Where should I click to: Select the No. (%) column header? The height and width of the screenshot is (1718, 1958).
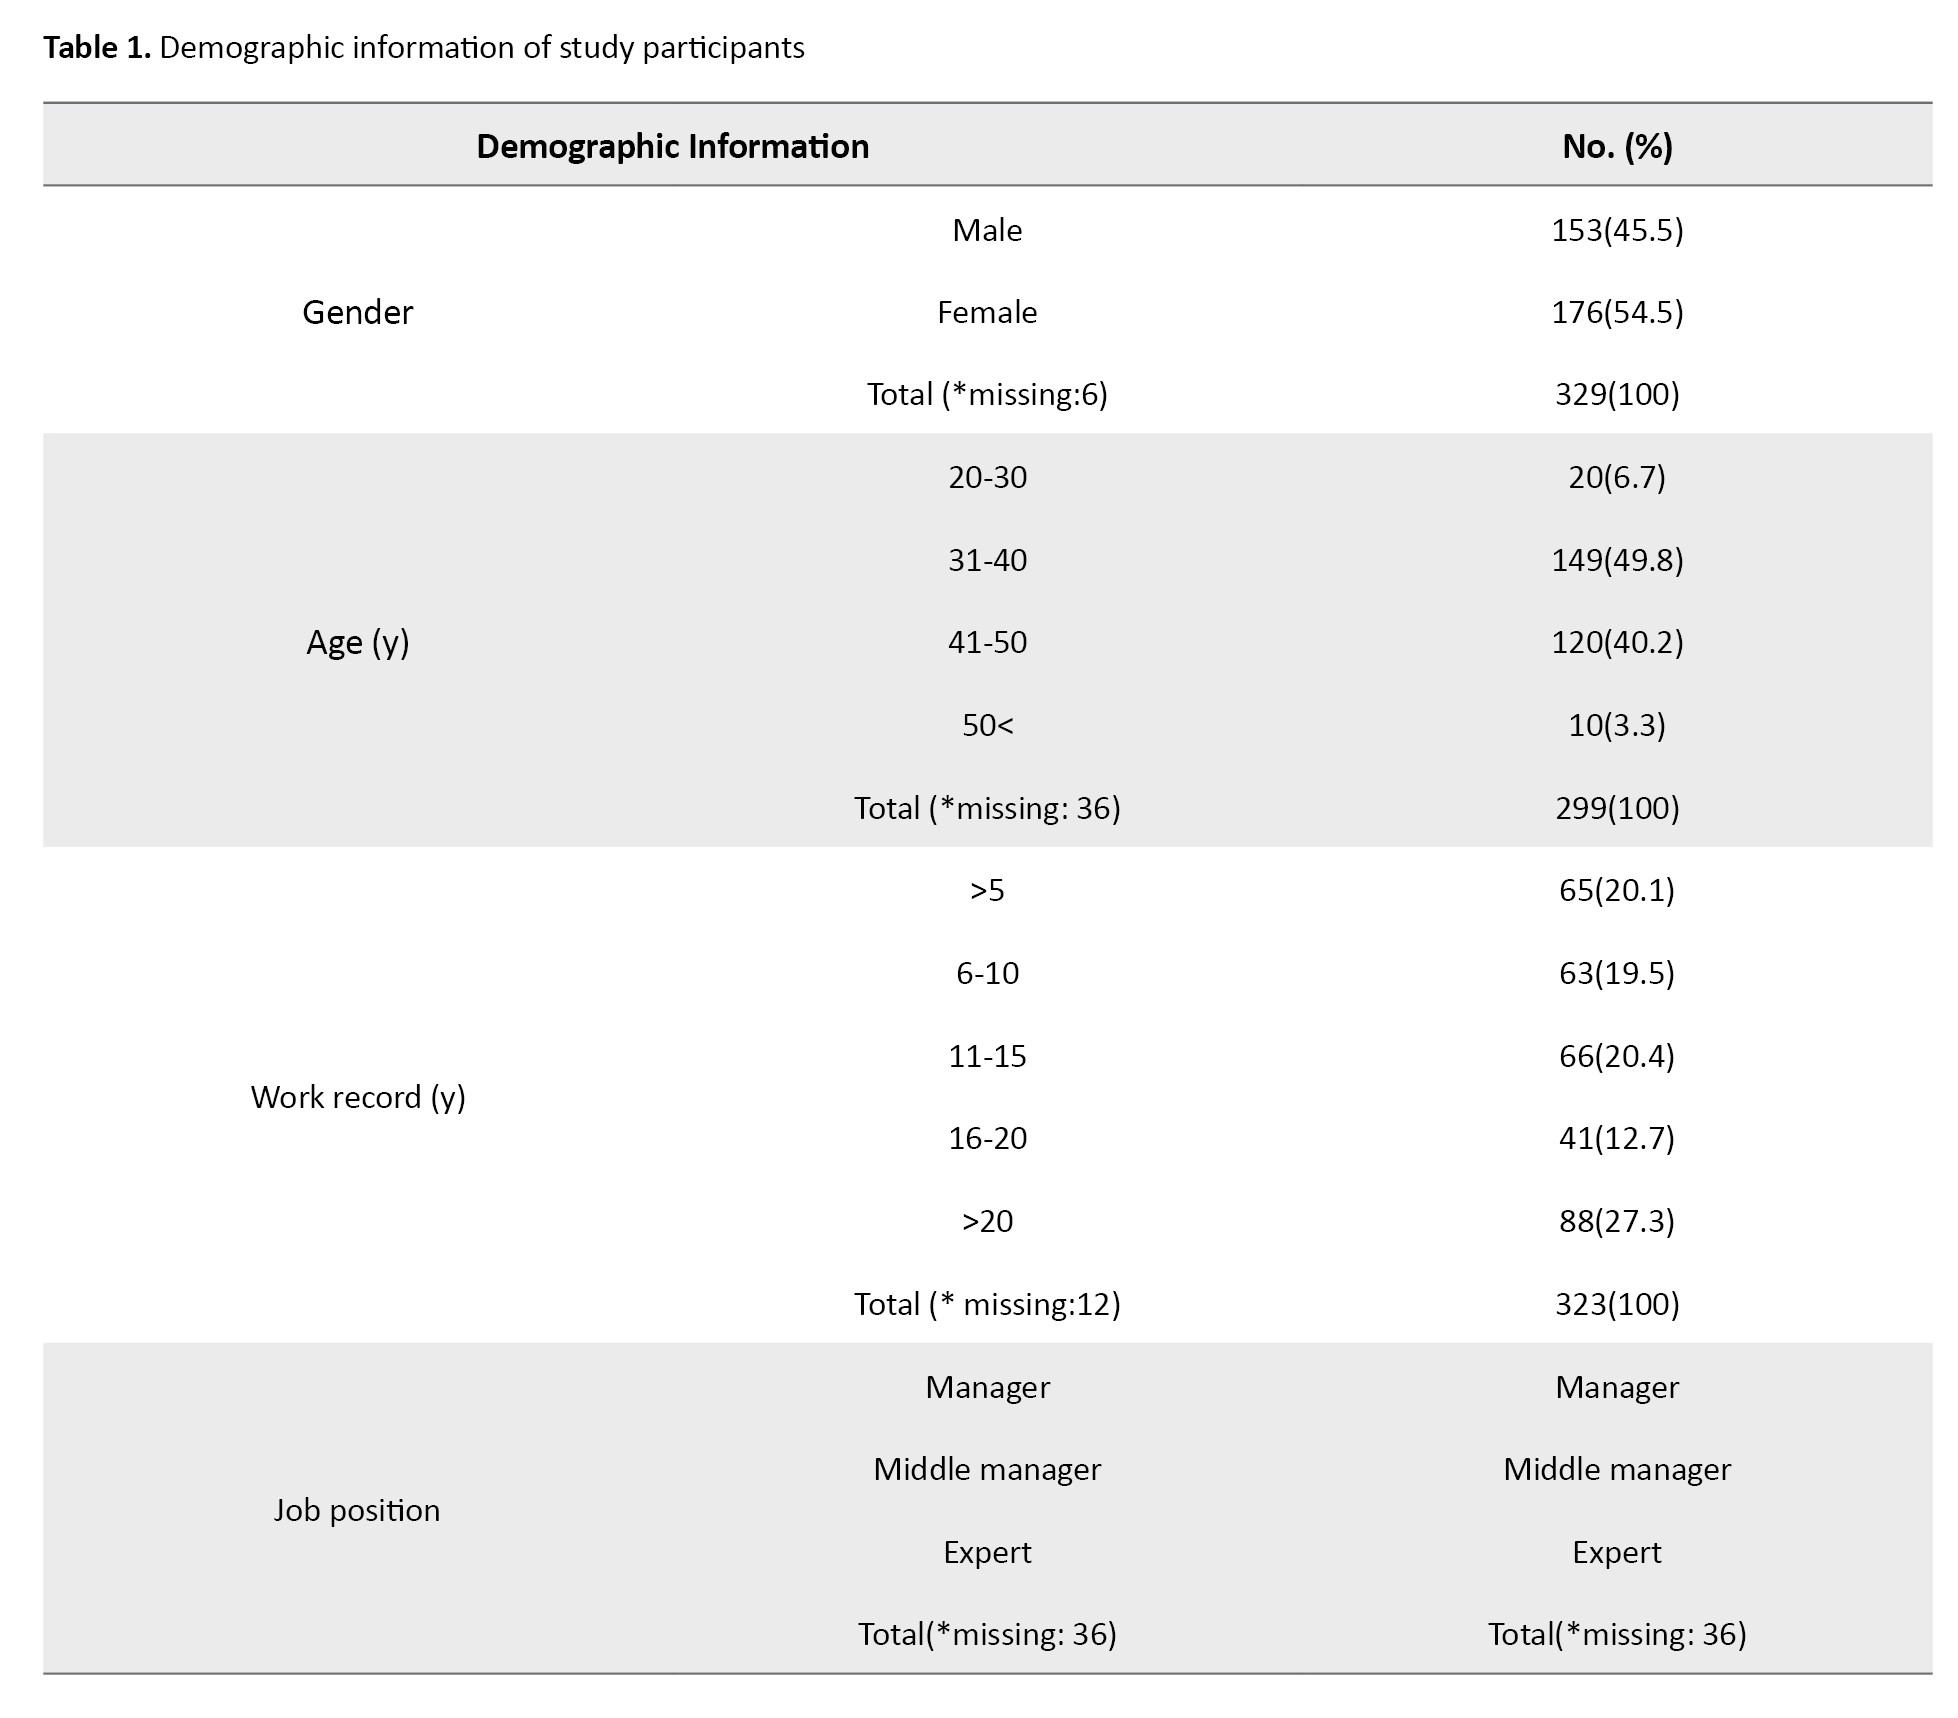tap(1617, 146)
